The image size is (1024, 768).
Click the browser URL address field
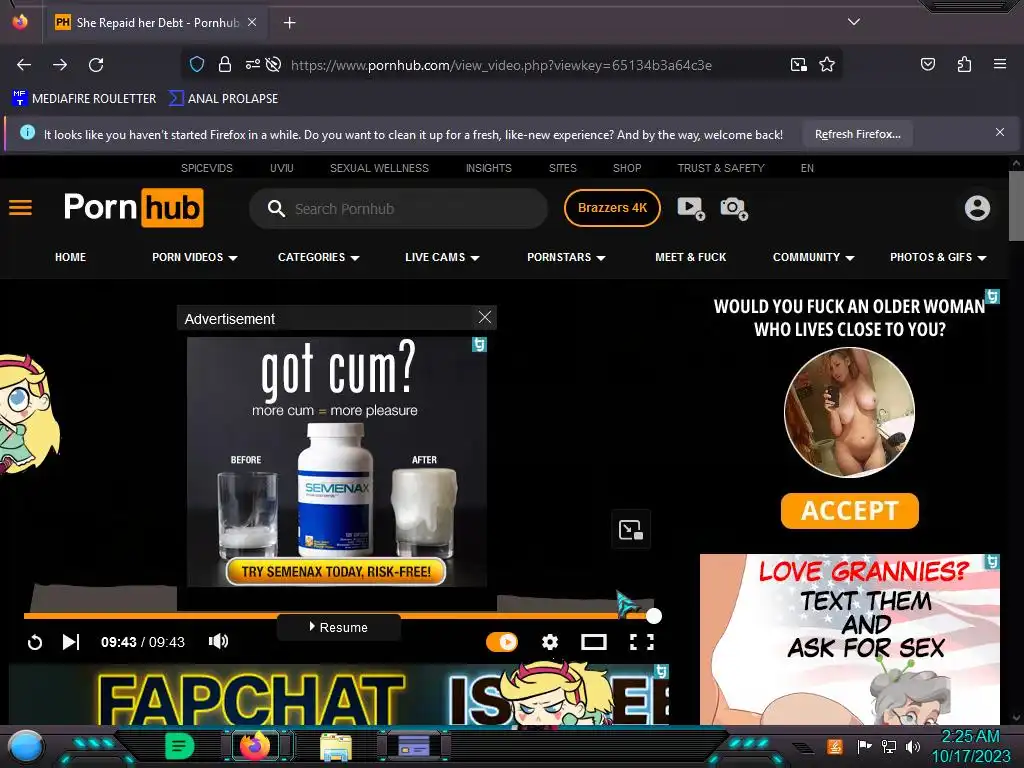(501, 65)
